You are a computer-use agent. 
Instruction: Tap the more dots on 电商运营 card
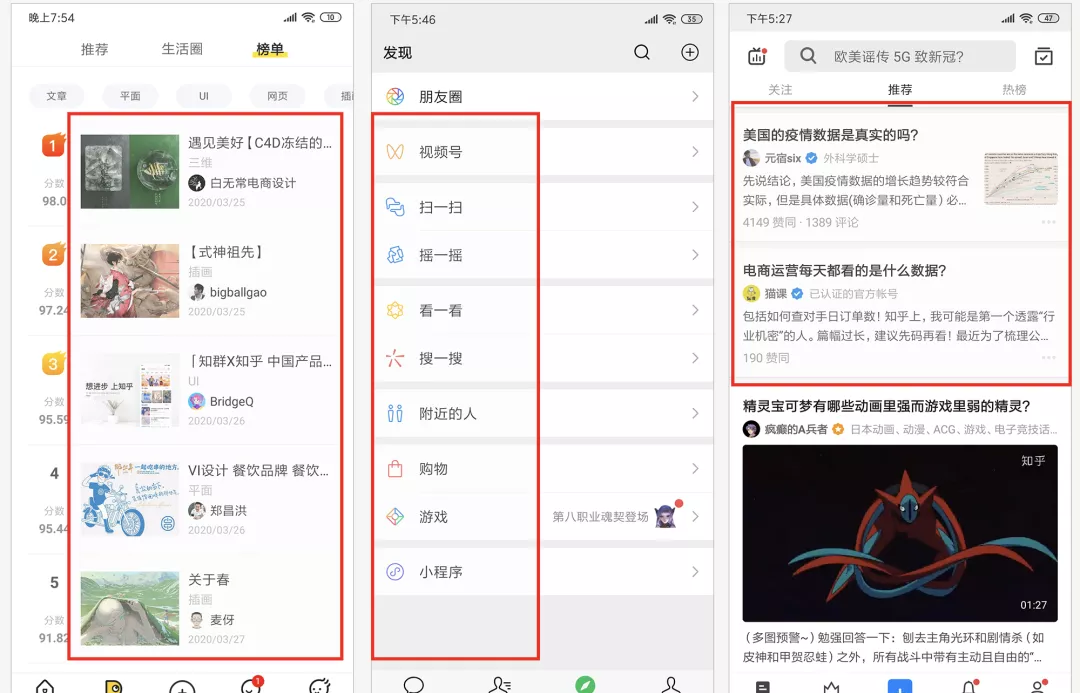(1048, 358)
